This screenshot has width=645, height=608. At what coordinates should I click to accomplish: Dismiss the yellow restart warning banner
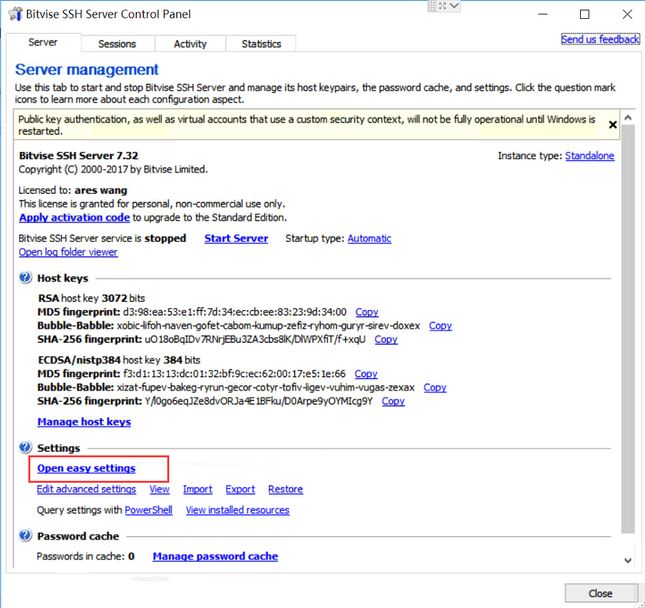(613, 125)
